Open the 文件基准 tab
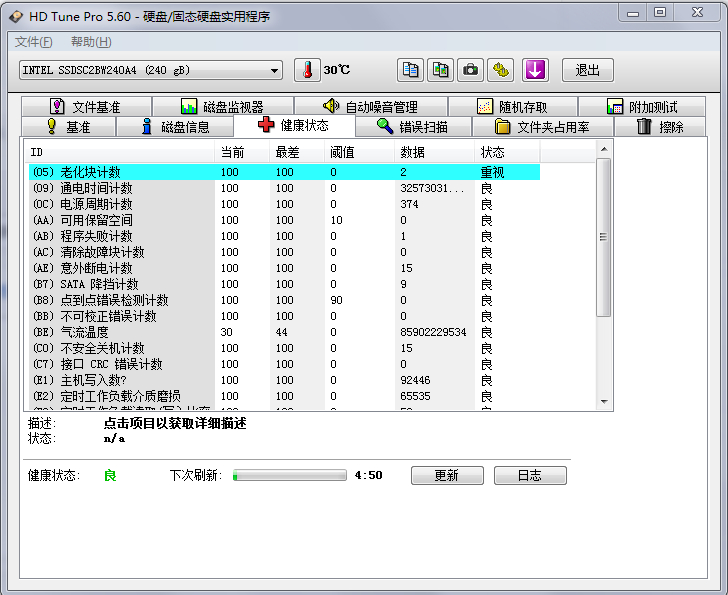This screenshot has width=728, height=595. 86,107
